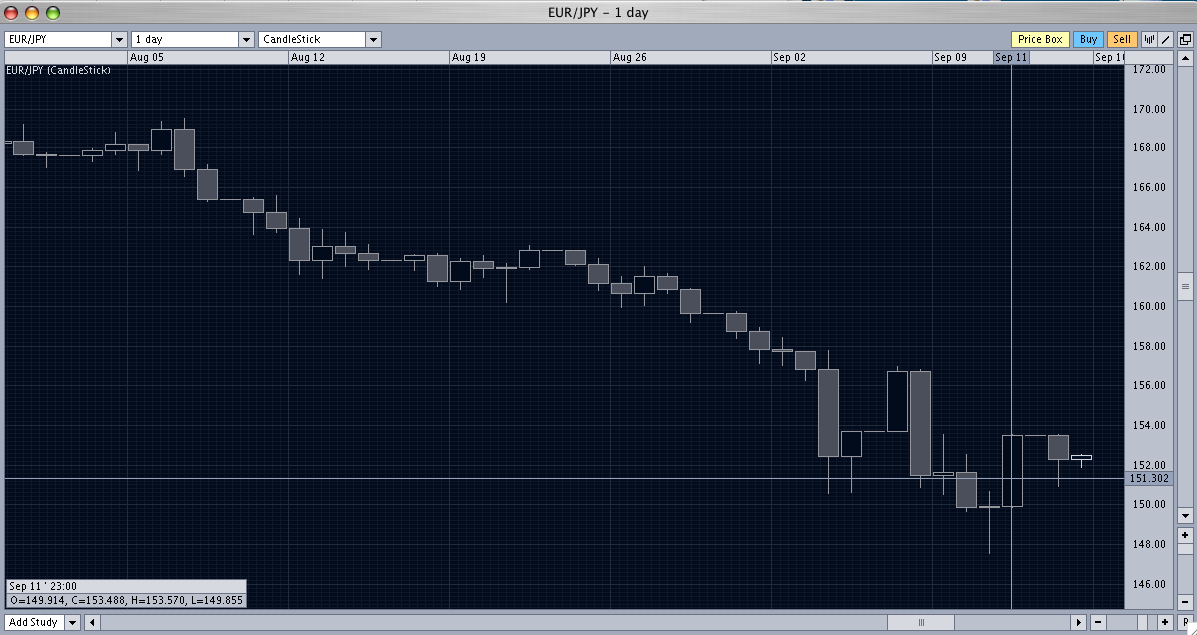The width and height of the screenshot is (1197, 635).
Task: Click the Buy button
Action: (x=1089, y=39)
